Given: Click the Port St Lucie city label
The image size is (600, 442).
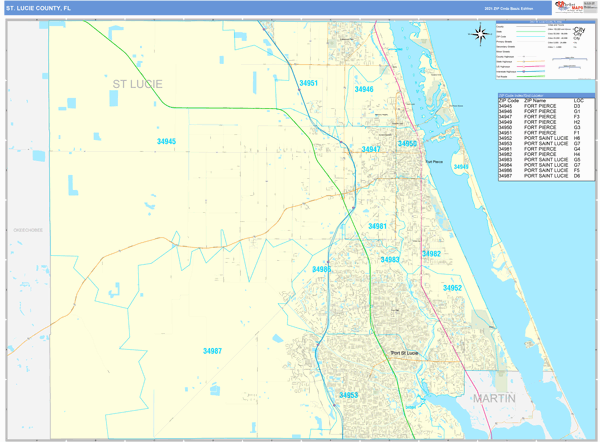Looking at the screenshot, I should 404,353.
